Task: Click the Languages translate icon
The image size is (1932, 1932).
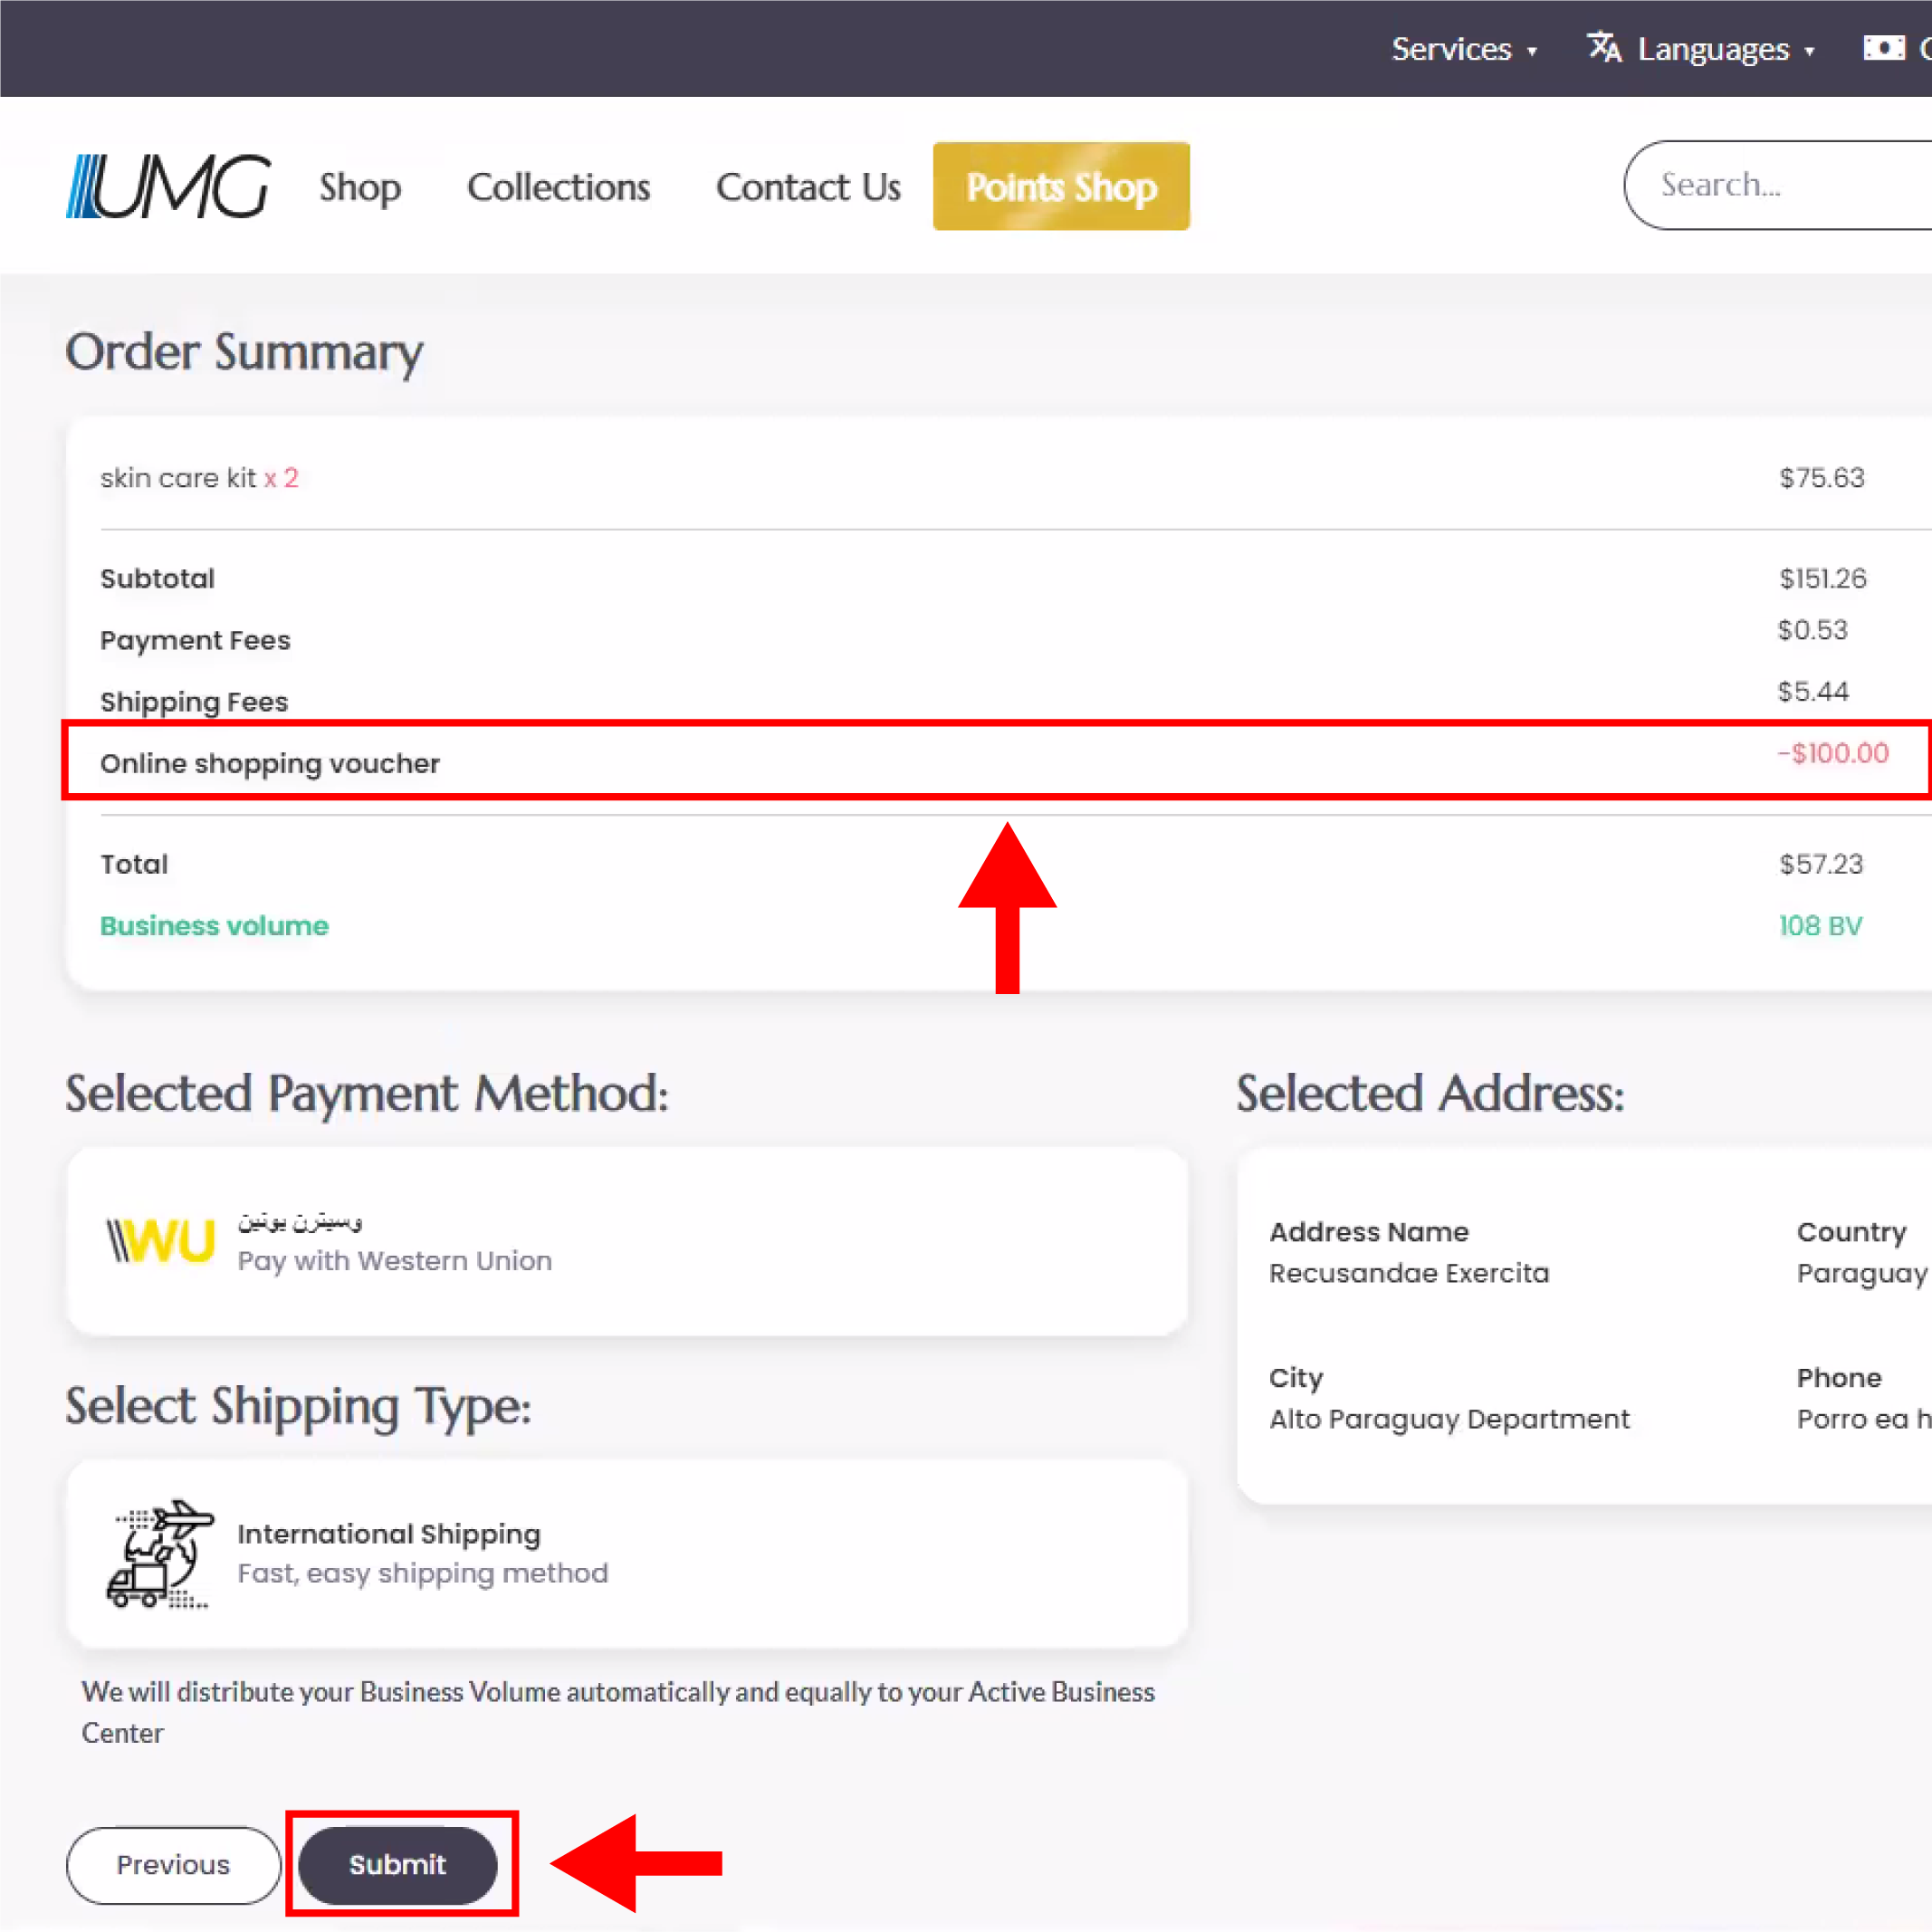Action: tap(1604, 47)
